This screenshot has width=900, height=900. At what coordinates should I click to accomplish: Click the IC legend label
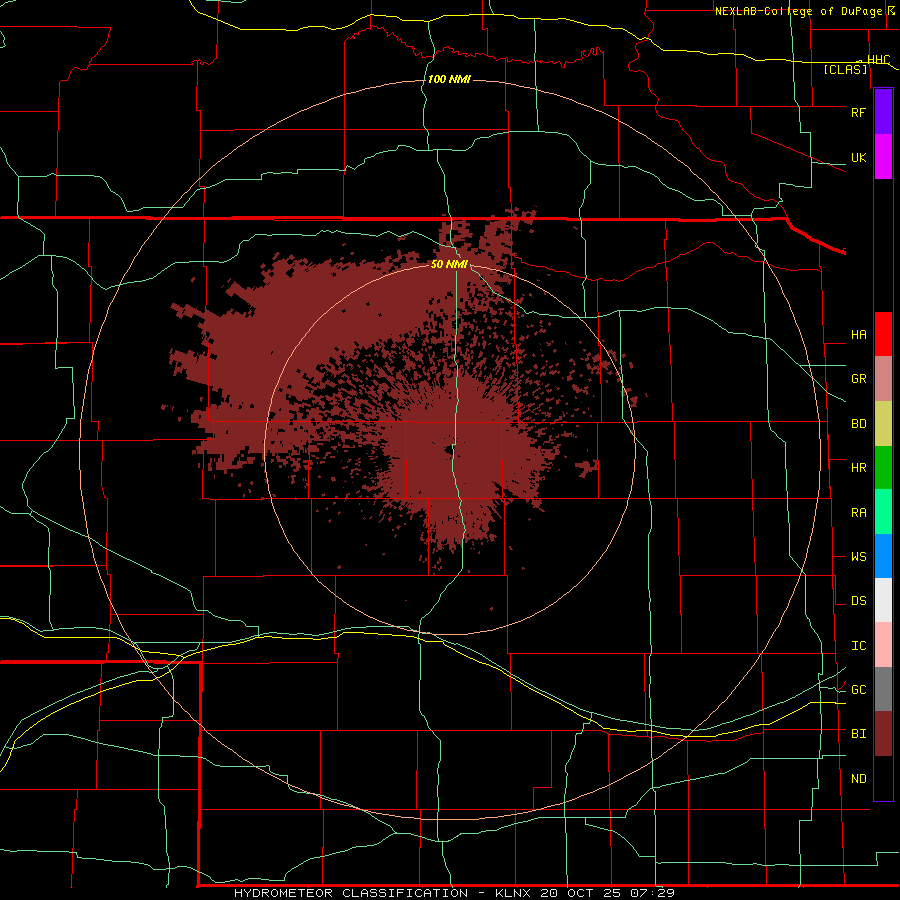pos(858,646)
